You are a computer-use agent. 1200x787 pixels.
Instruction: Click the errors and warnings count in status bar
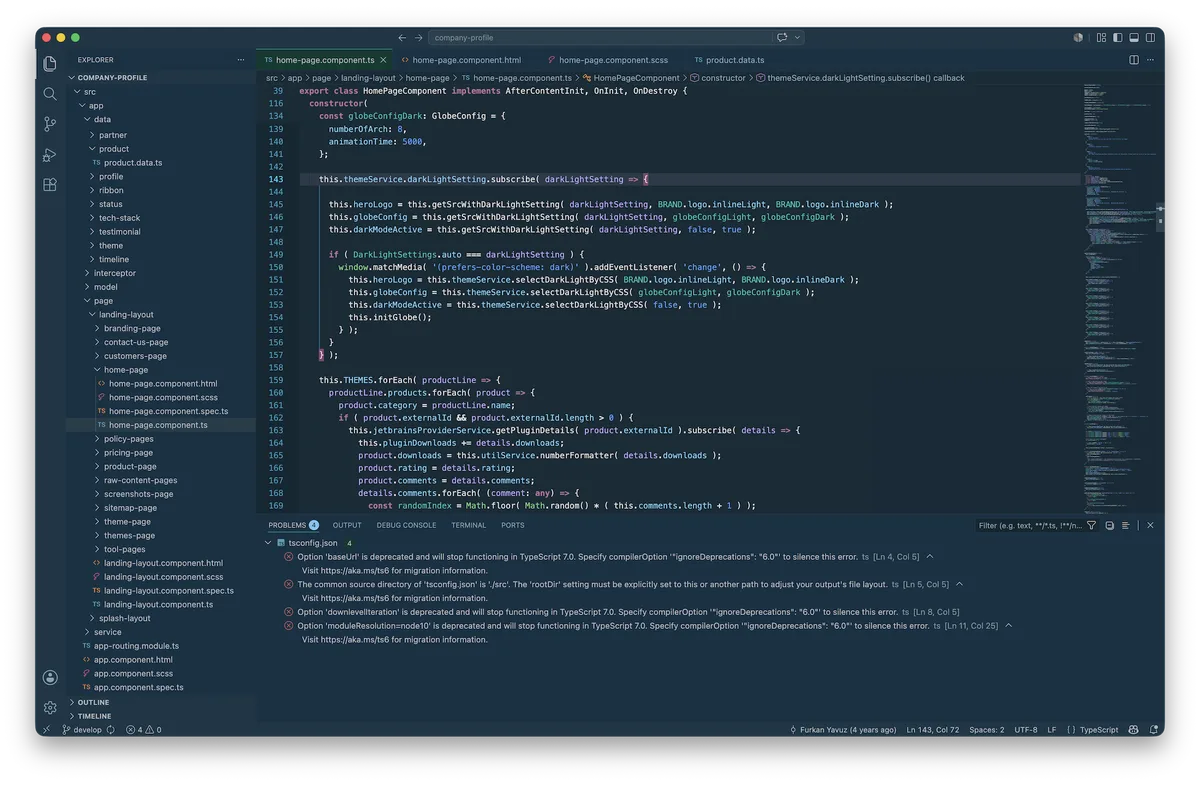143,730
